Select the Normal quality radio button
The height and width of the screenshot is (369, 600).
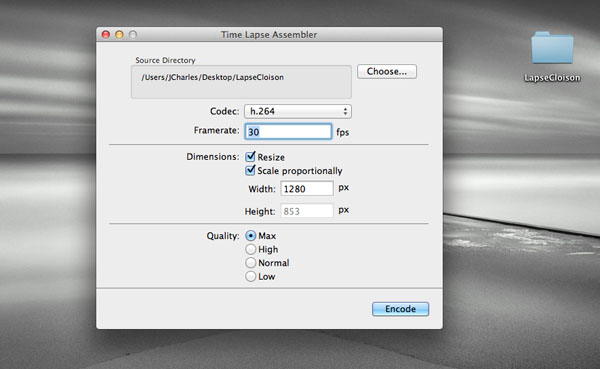(251, 263)
